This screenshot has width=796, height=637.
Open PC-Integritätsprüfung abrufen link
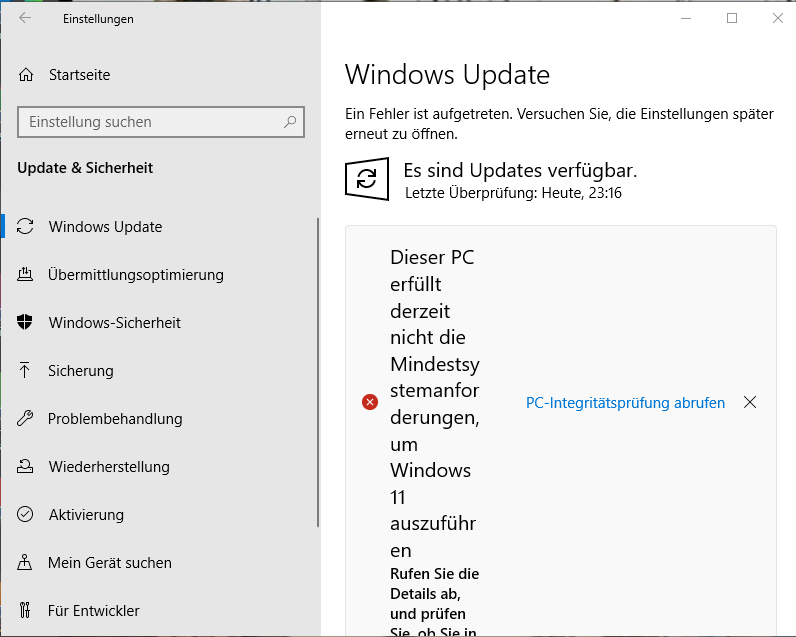pyautogui.click(x=625, y=403)
